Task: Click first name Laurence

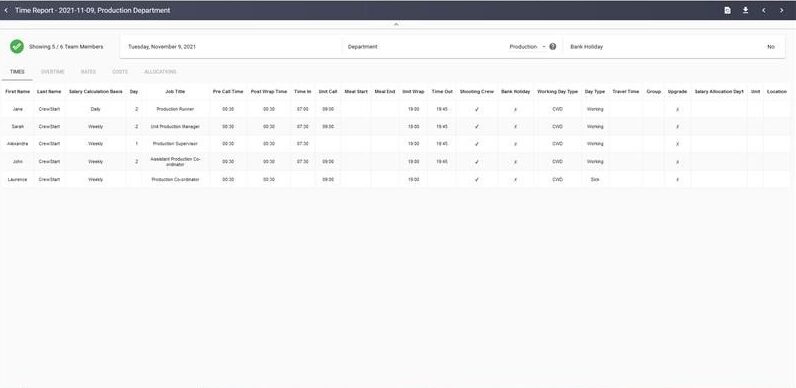Action: tap(18, 179)
